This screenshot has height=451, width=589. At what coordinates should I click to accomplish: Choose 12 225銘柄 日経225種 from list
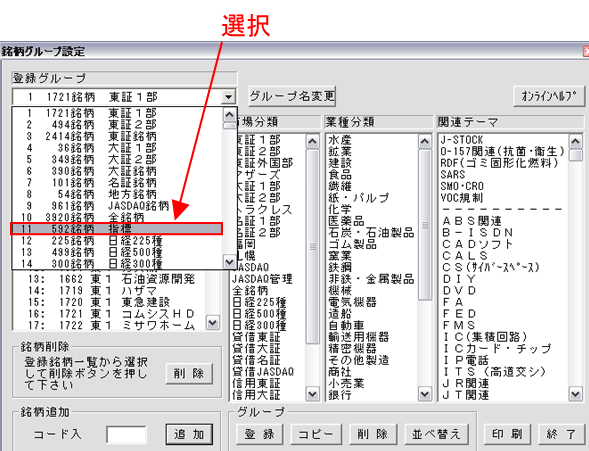point(117,240)
